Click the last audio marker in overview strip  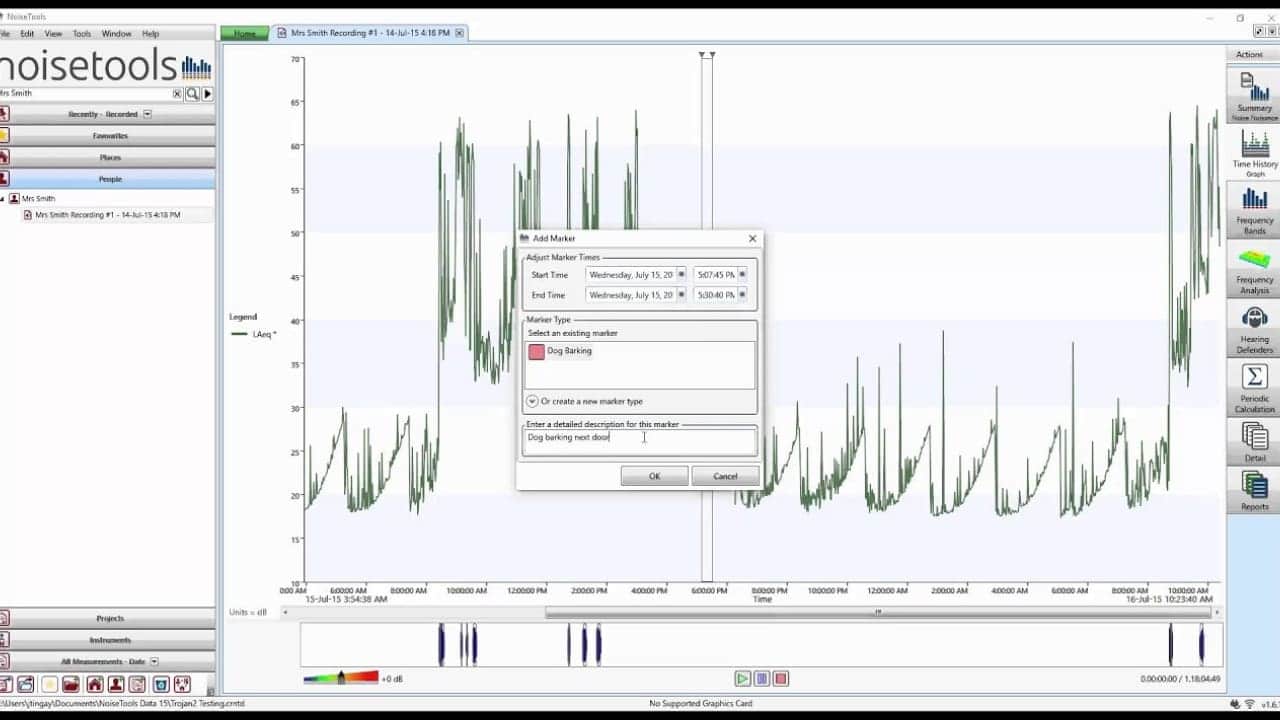pos(1202,645)
